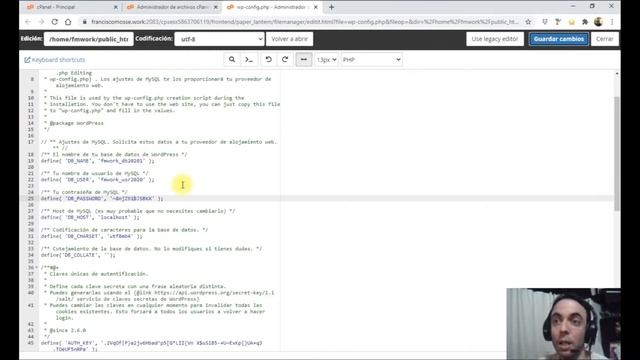This screenshot has width=640, height=360.
Task: Open the go-to-line terminal icon
Action: (x=249, y=60)
